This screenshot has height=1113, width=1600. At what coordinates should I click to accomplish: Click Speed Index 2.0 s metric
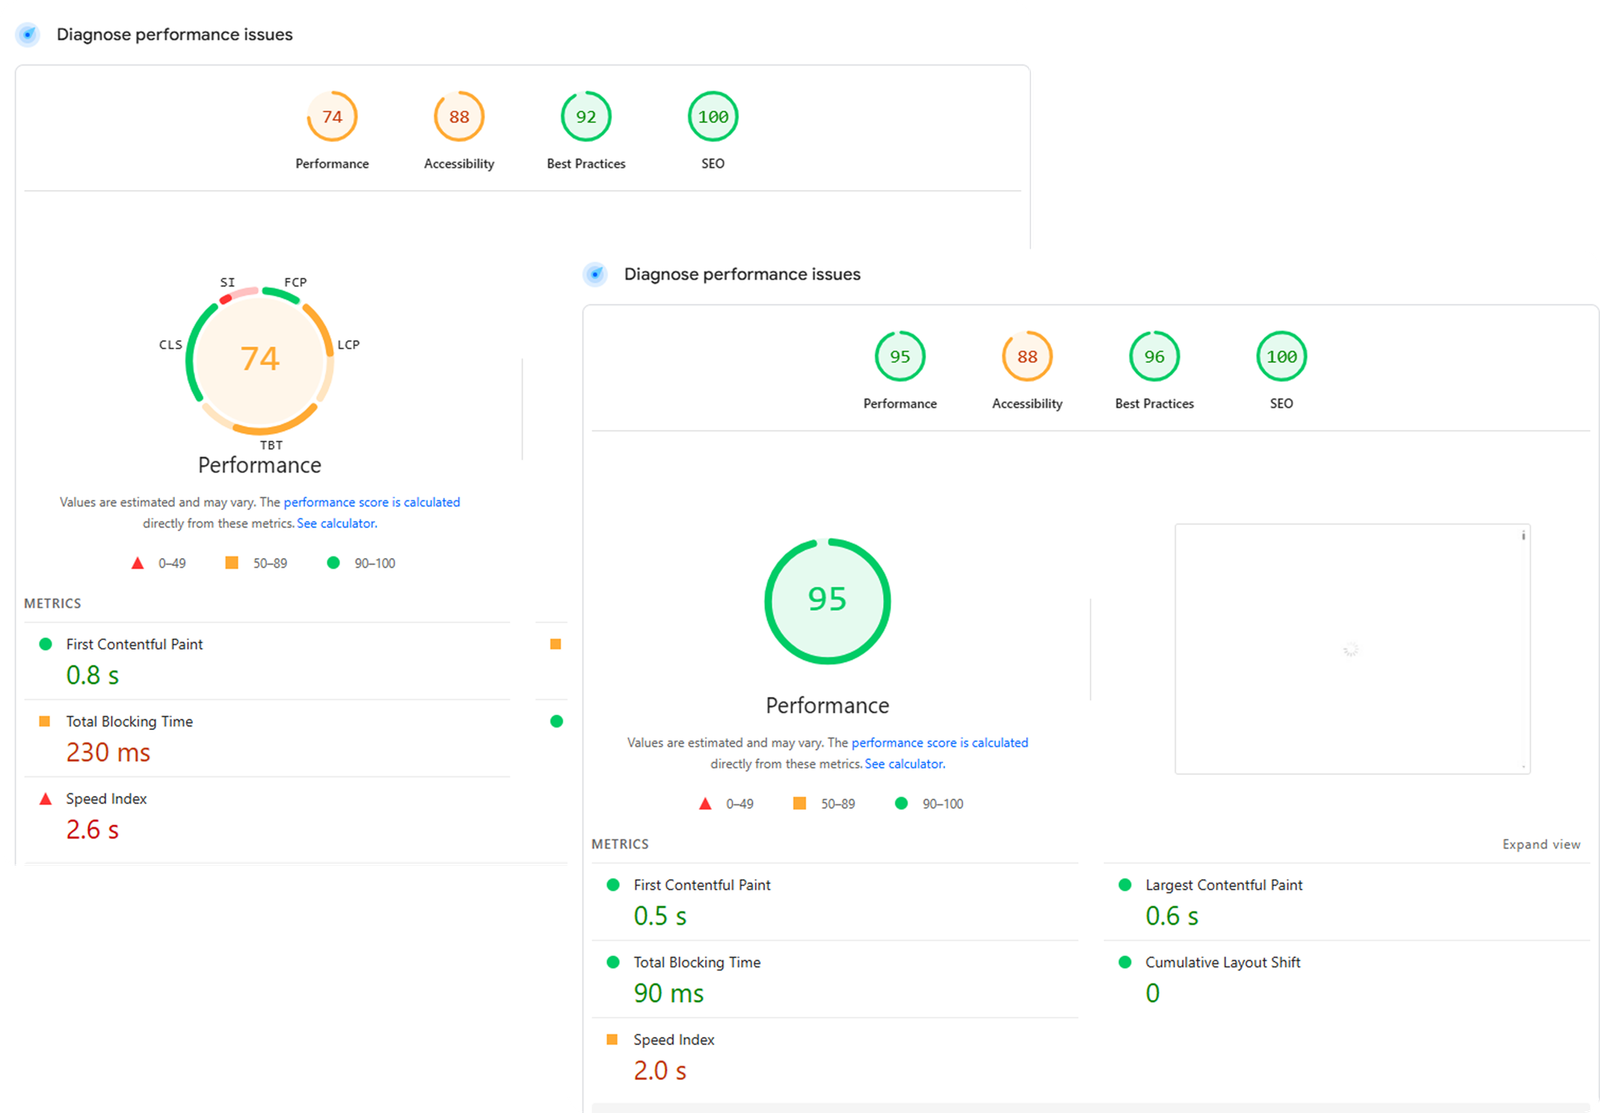tap(835, 1056)
